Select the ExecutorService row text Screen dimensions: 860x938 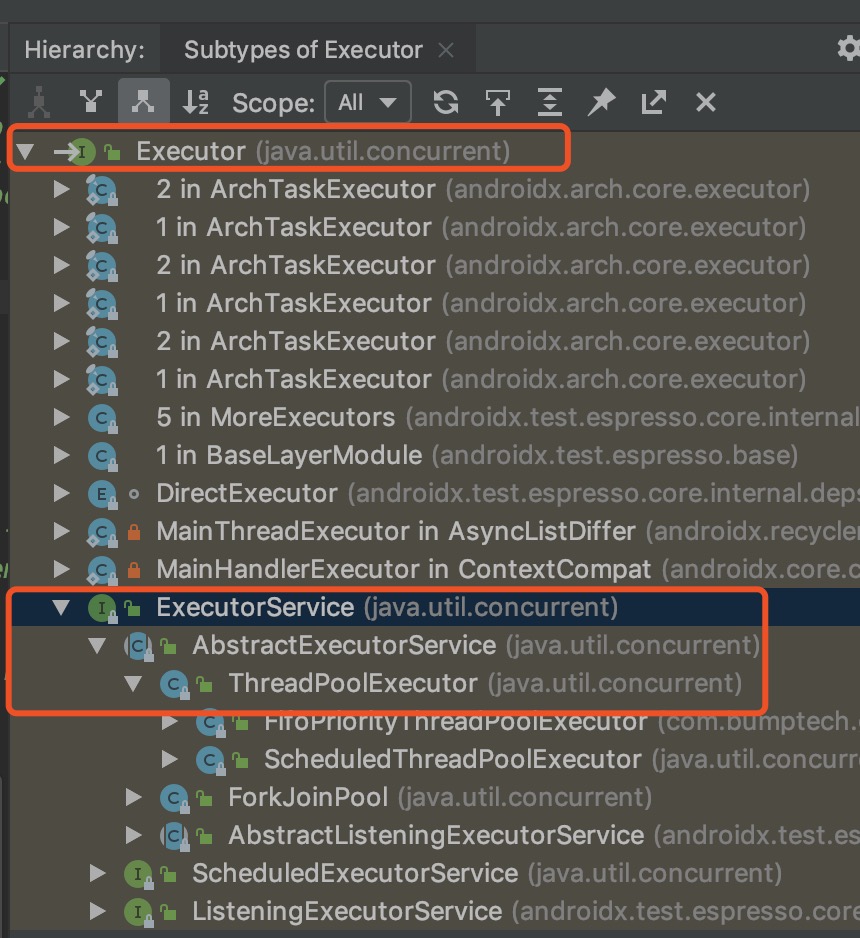click(x=386, y=607)
